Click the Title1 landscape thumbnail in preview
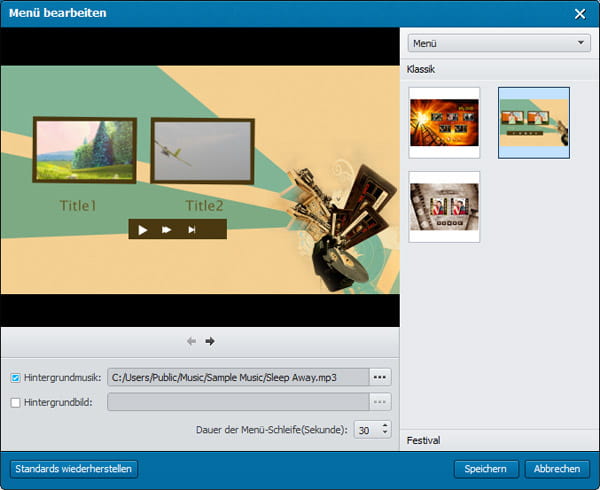The height and width of the screenshot is (490, 600). point(84,150)
